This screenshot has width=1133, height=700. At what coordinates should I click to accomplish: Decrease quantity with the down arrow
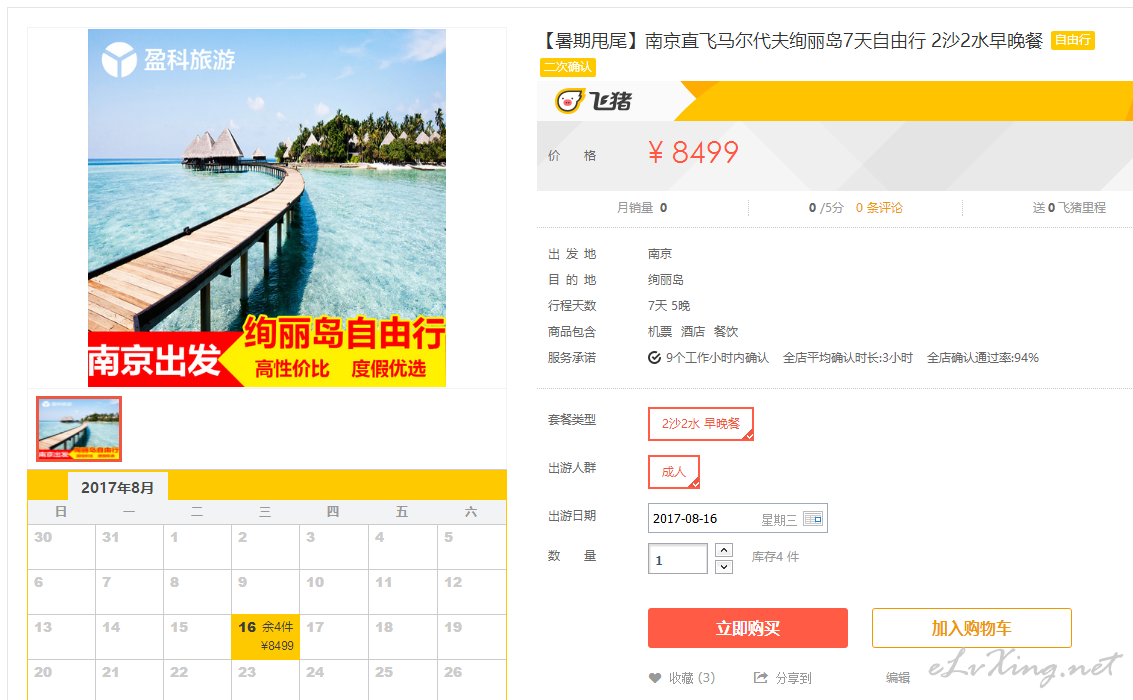[724, 567]
